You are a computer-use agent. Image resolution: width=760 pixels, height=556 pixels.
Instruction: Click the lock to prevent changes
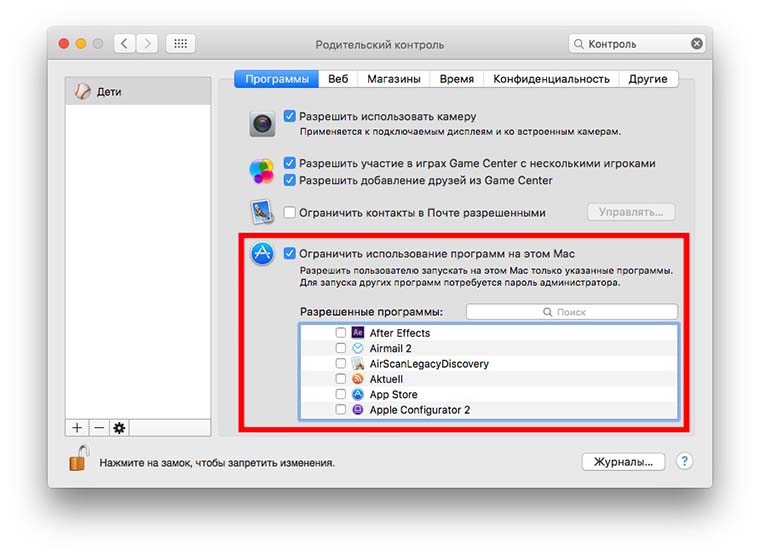pyautogui.click(x=79, y=459)
